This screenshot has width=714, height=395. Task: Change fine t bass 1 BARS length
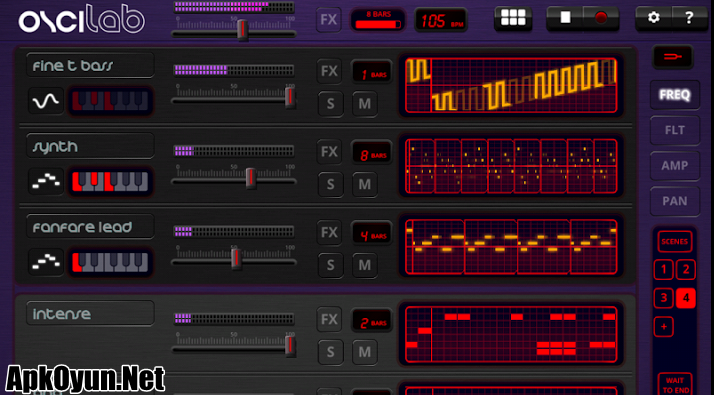coord(372,72)
